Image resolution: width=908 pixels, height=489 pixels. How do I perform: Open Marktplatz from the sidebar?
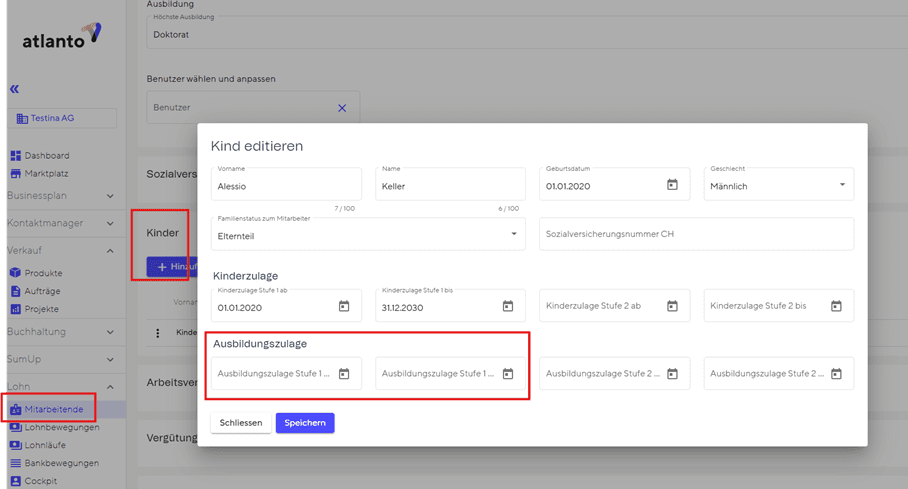(46, 174)
